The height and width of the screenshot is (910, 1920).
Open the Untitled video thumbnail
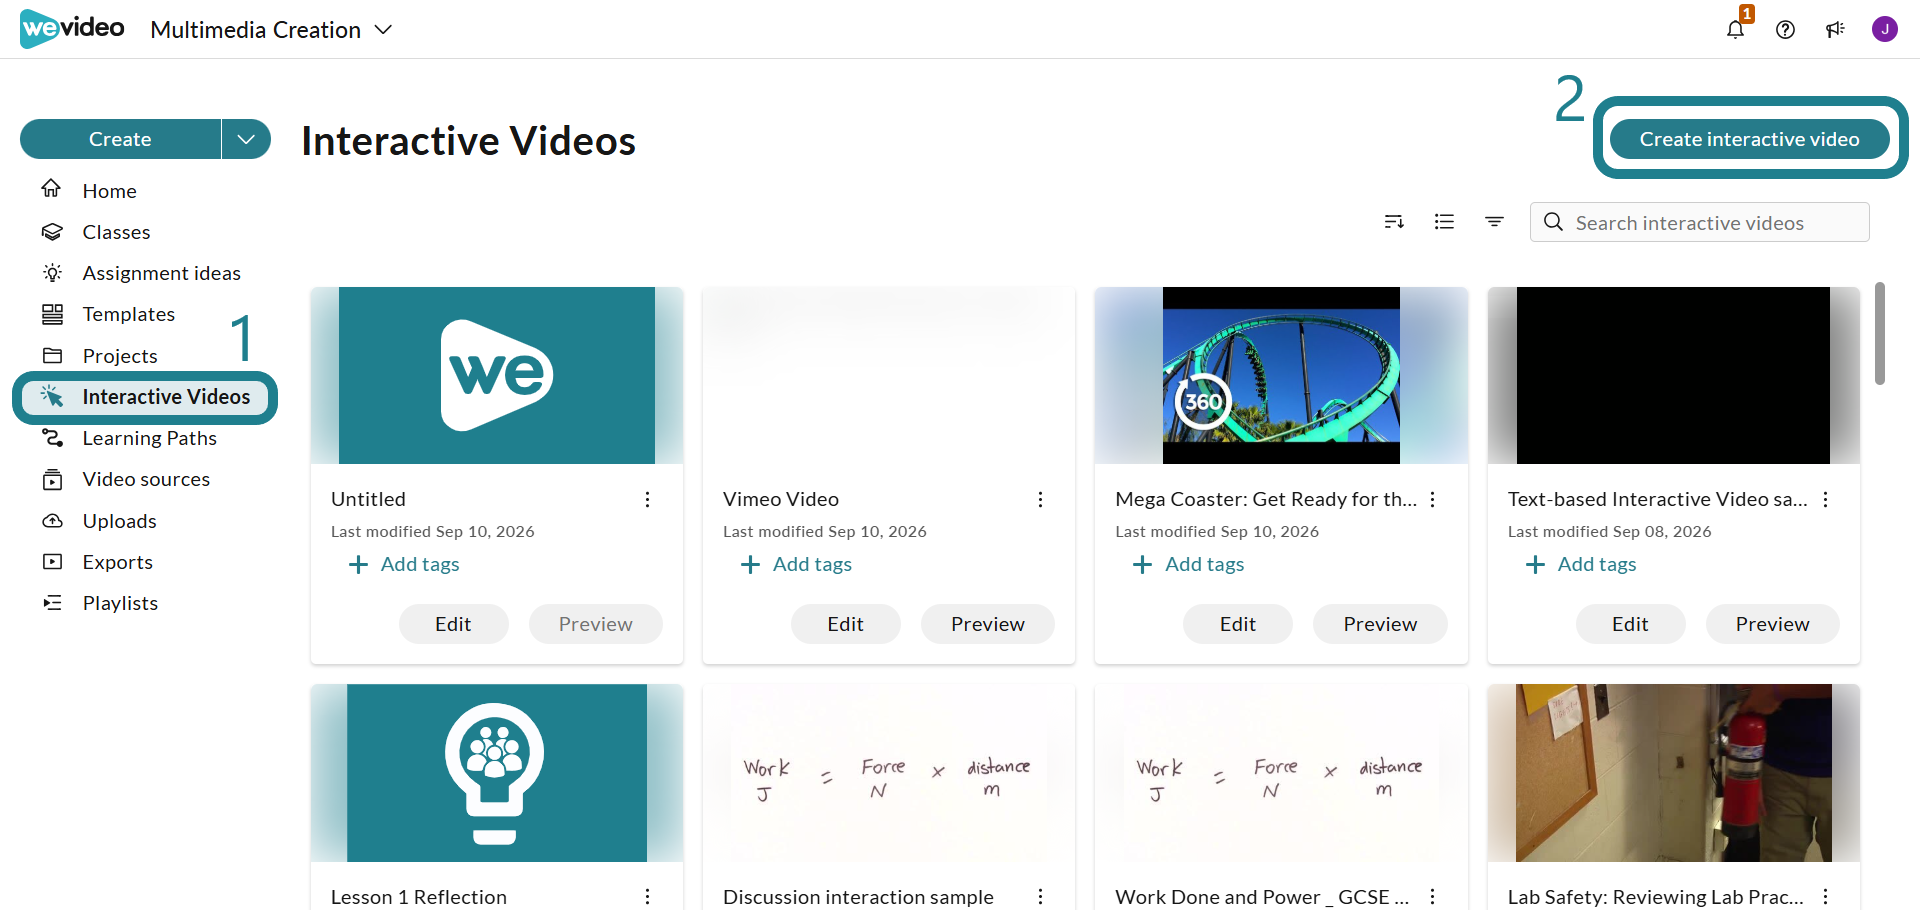point(497,375)
